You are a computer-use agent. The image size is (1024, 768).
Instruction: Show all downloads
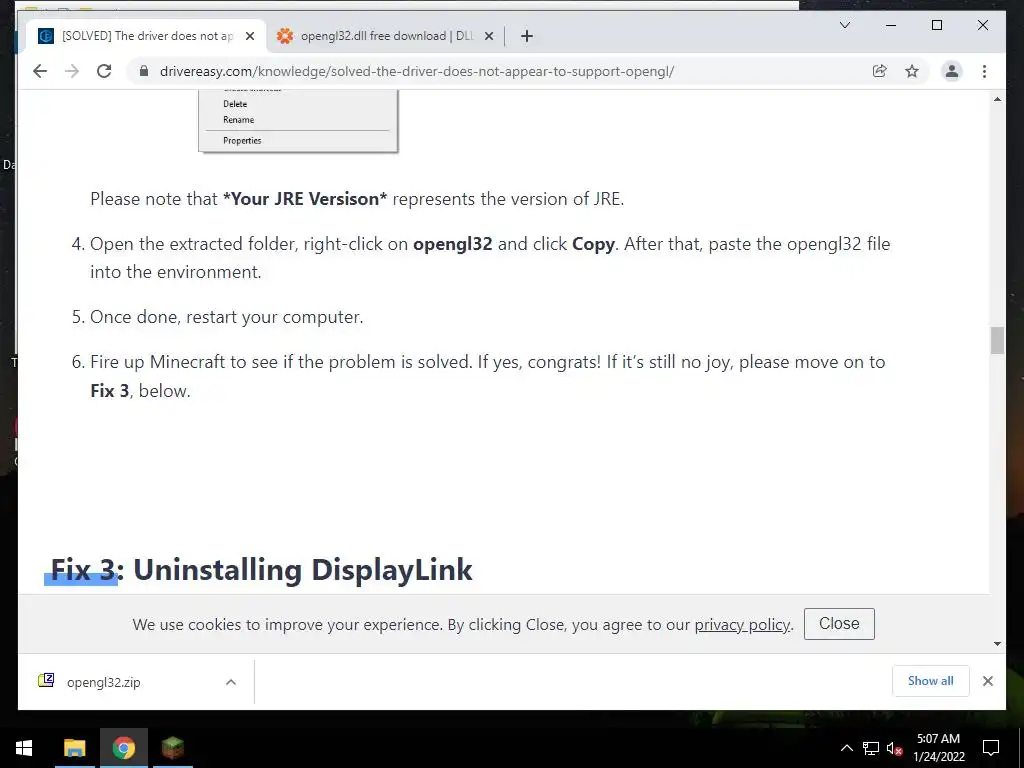(931, 681)
